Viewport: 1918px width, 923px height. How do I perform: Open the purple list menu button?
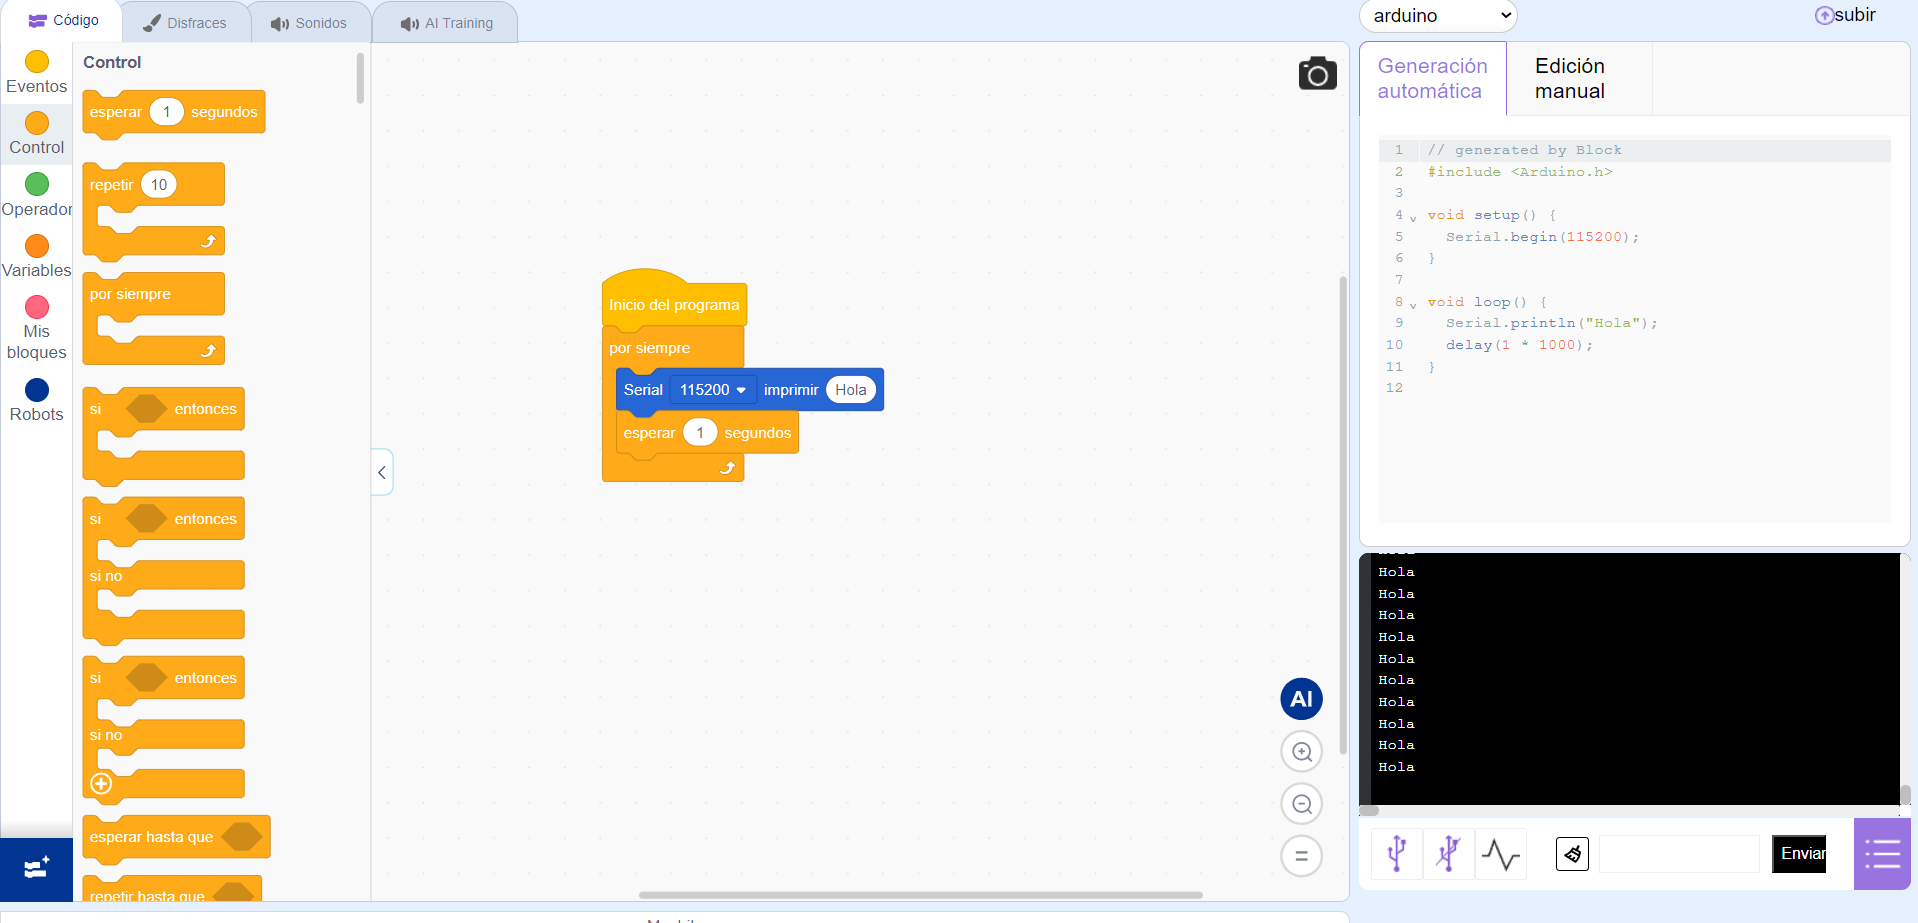click(1882, 854)
